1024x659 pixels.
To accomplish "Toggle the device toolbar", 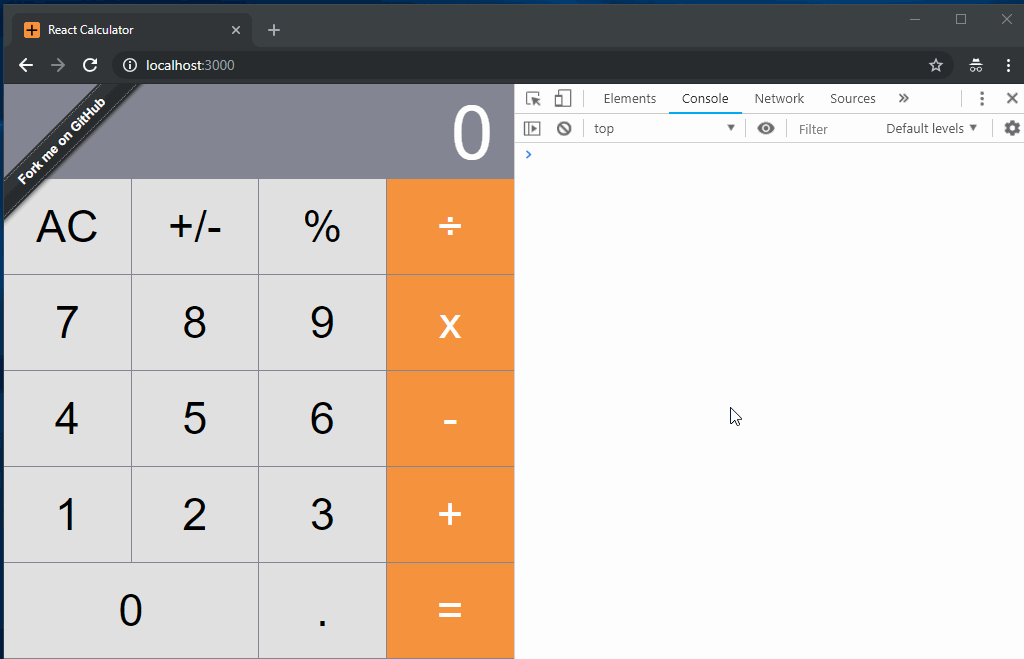I will [x=562, y=98].
